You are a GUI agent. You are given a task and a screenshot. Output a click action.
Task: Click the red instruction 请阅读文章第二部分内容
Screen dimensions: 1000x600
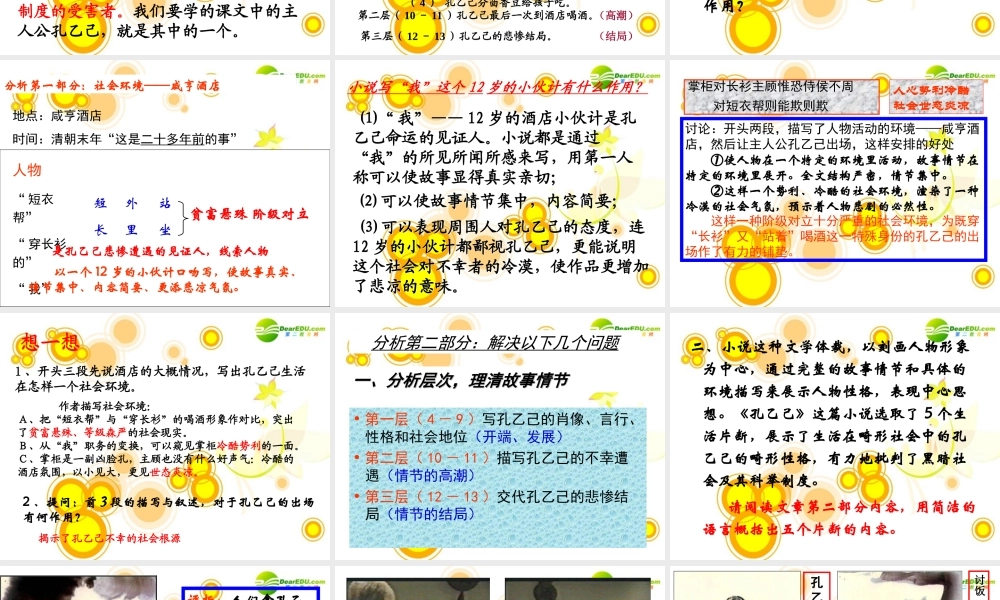pyautogui.click(x=840, y=518)
